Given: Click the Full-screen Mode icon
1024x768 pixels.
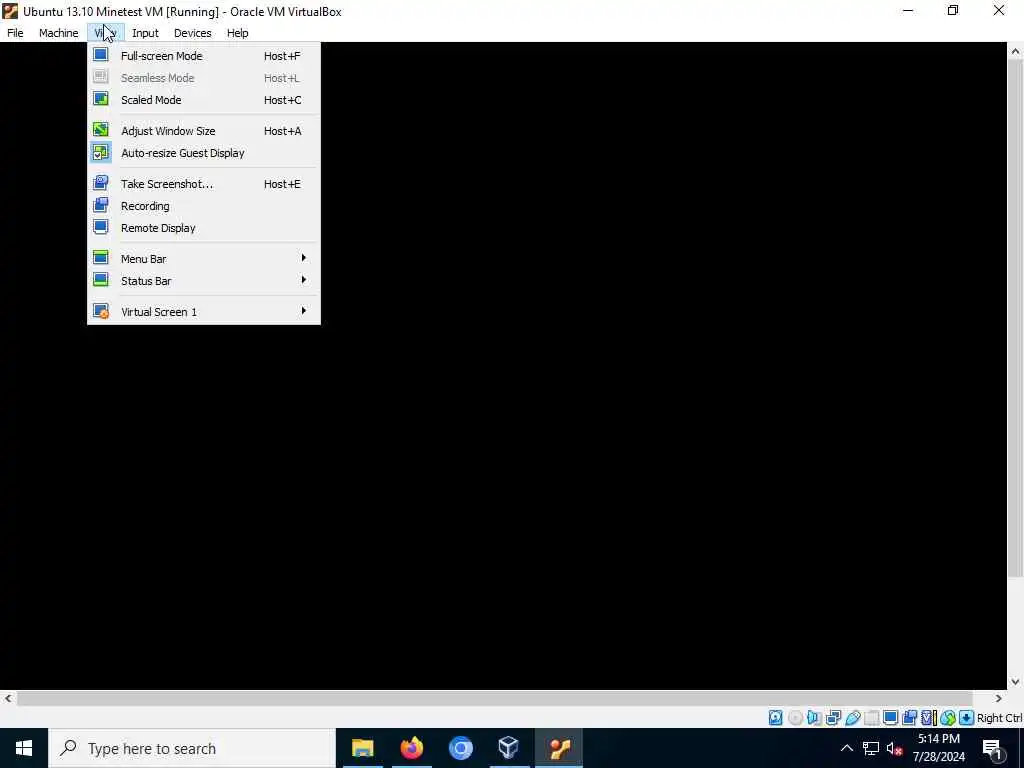Looking at the screenshot, I should pos(101,56).
